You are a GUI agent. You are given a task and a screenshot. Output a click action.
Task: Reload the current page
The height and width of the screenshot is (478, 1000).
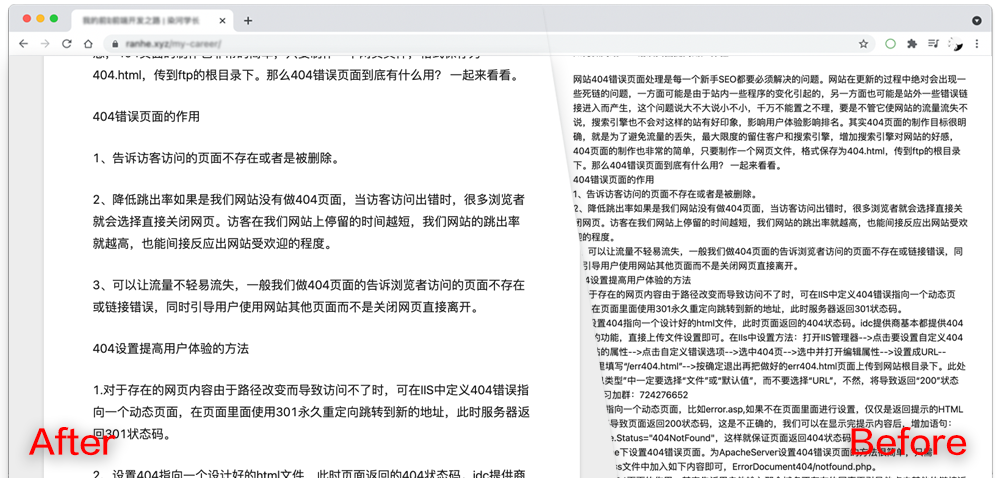(66, 44)
